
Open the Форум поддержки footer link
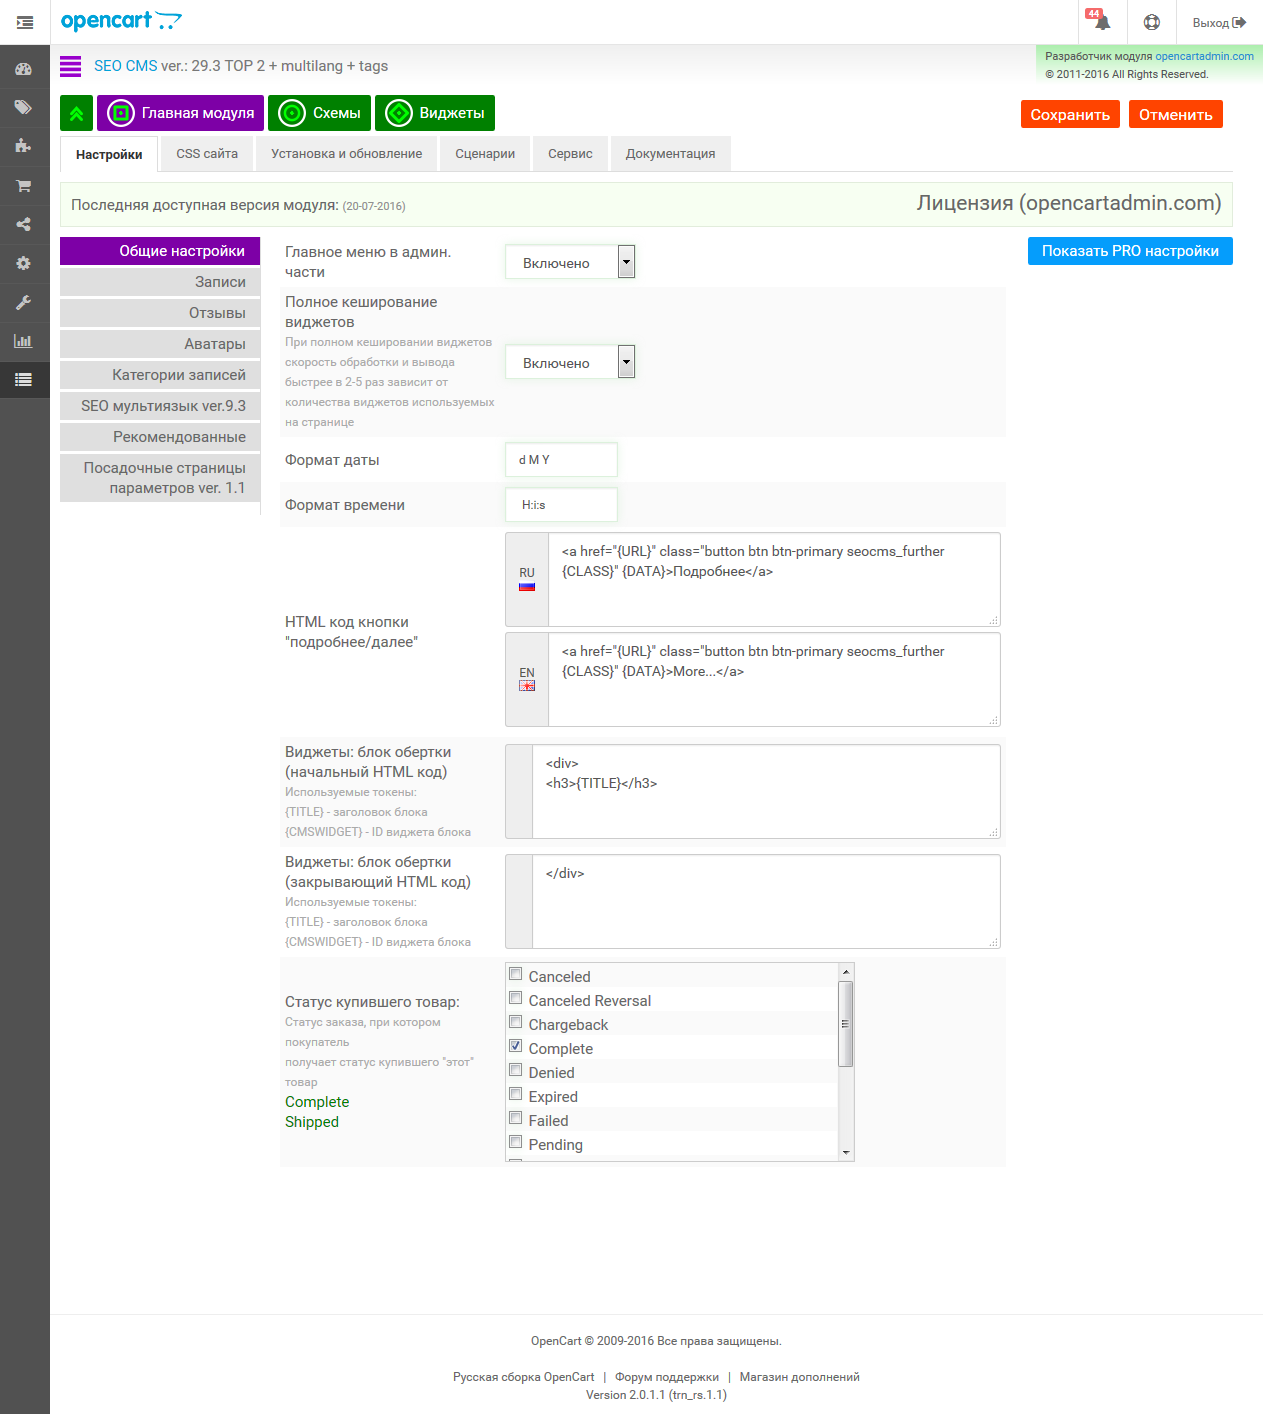pos(667,1377)
